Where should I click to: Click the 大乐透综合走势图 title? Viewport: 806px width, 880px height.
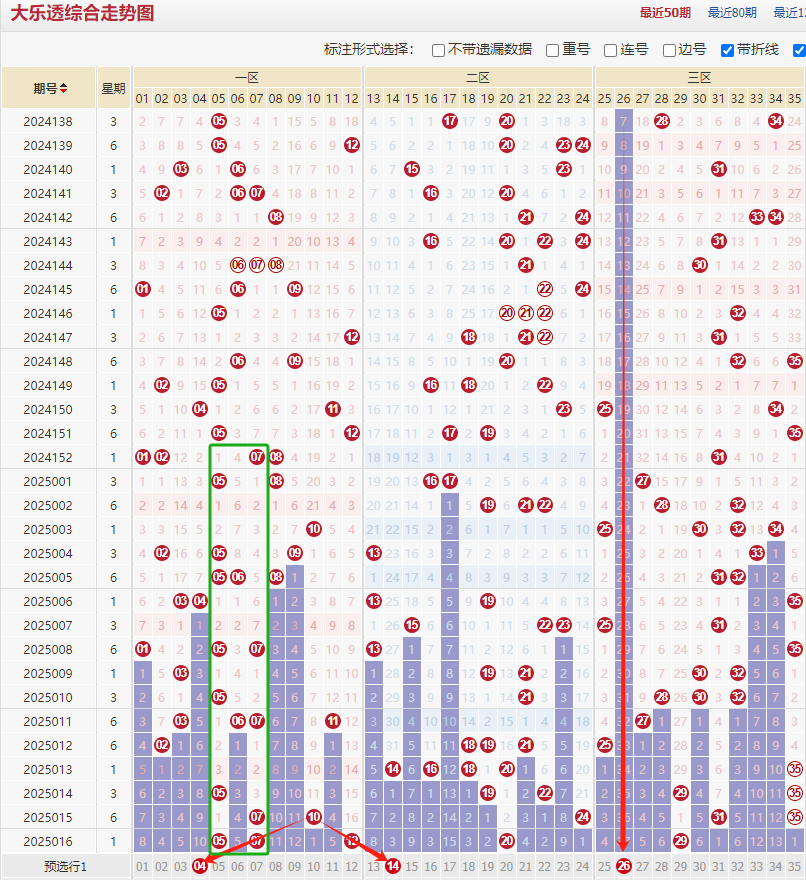[x=82, y=13]
